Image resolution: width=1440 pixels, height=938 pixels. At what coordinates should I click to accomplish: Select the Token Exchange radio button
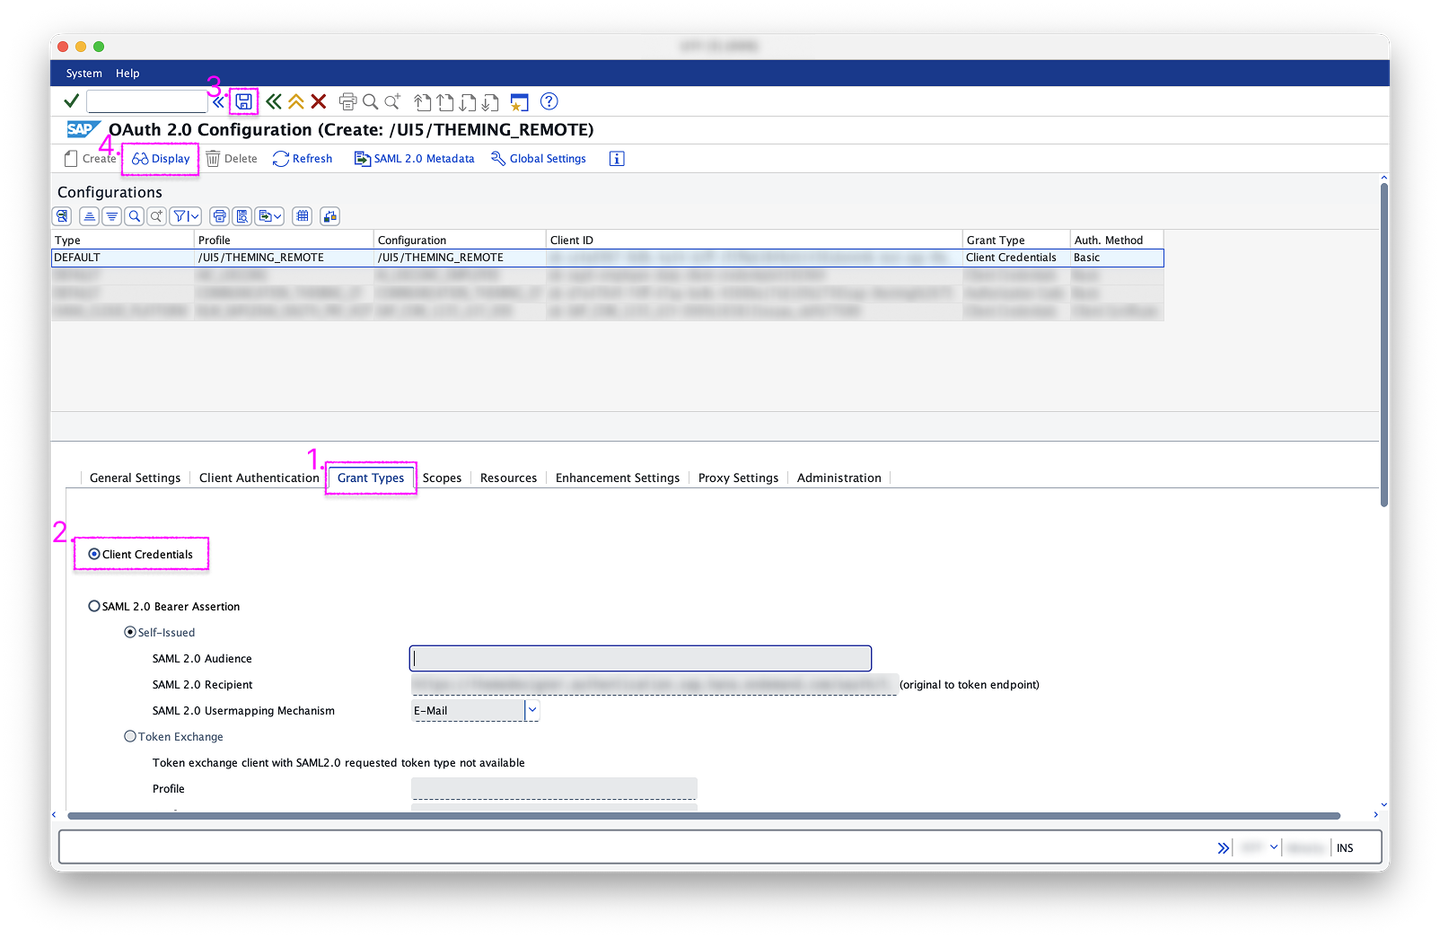pos(130,736)
